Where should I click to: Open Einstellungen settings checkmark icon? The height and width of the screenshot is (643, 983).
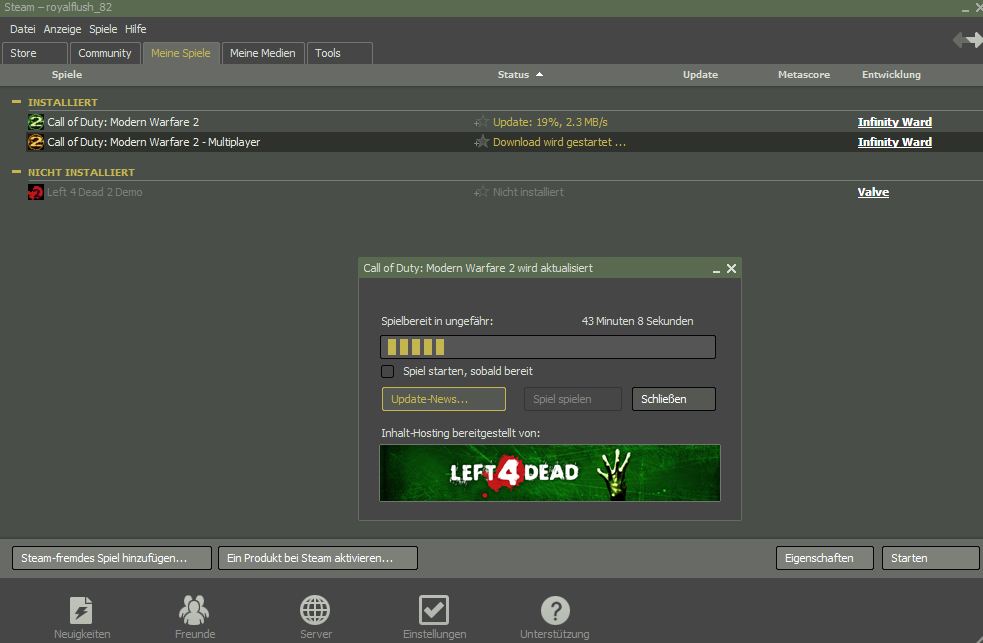click(434, 610)
